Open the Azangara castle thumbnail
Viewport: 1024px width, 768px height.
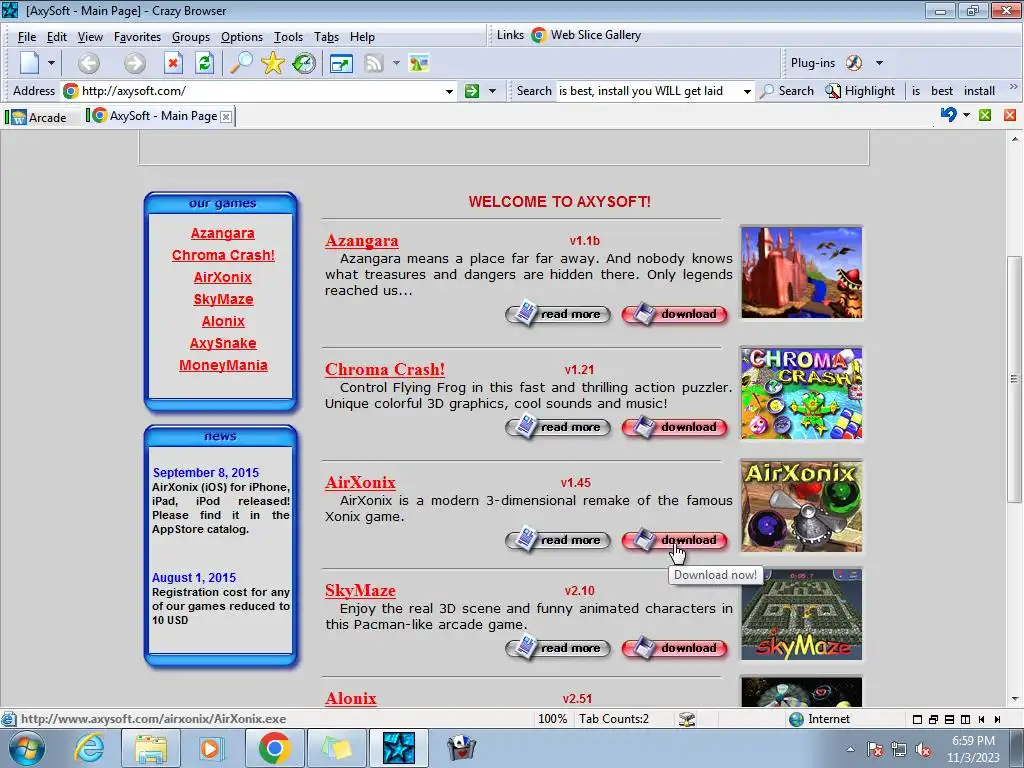(801, 272)
